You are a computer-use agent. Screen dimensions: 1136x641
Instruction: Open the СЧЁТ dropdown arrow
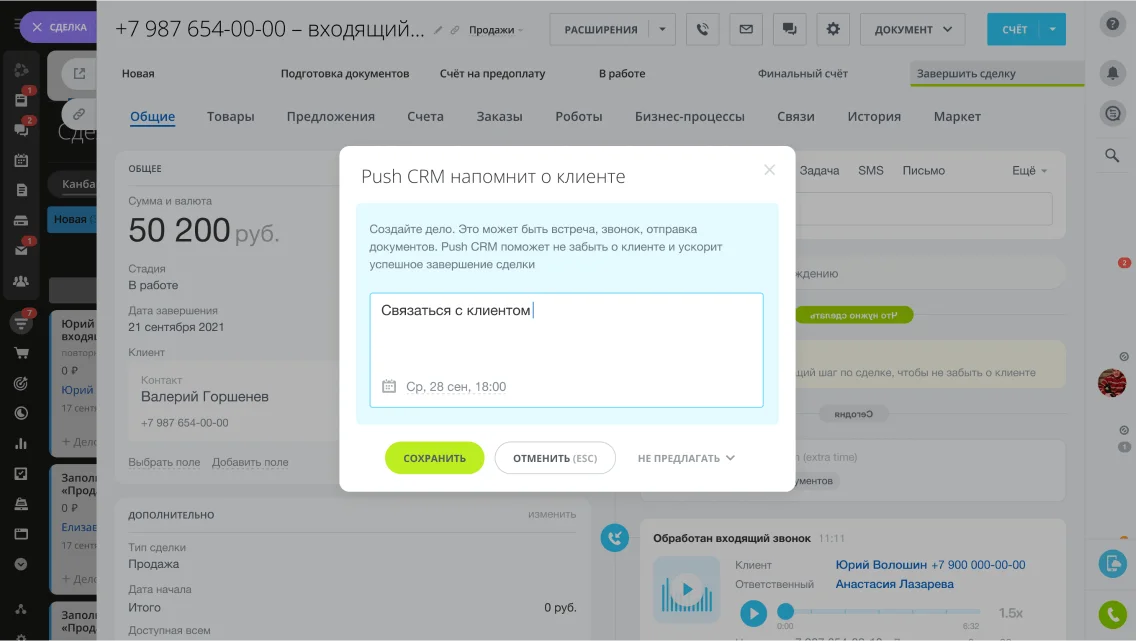coord(1053,29)
